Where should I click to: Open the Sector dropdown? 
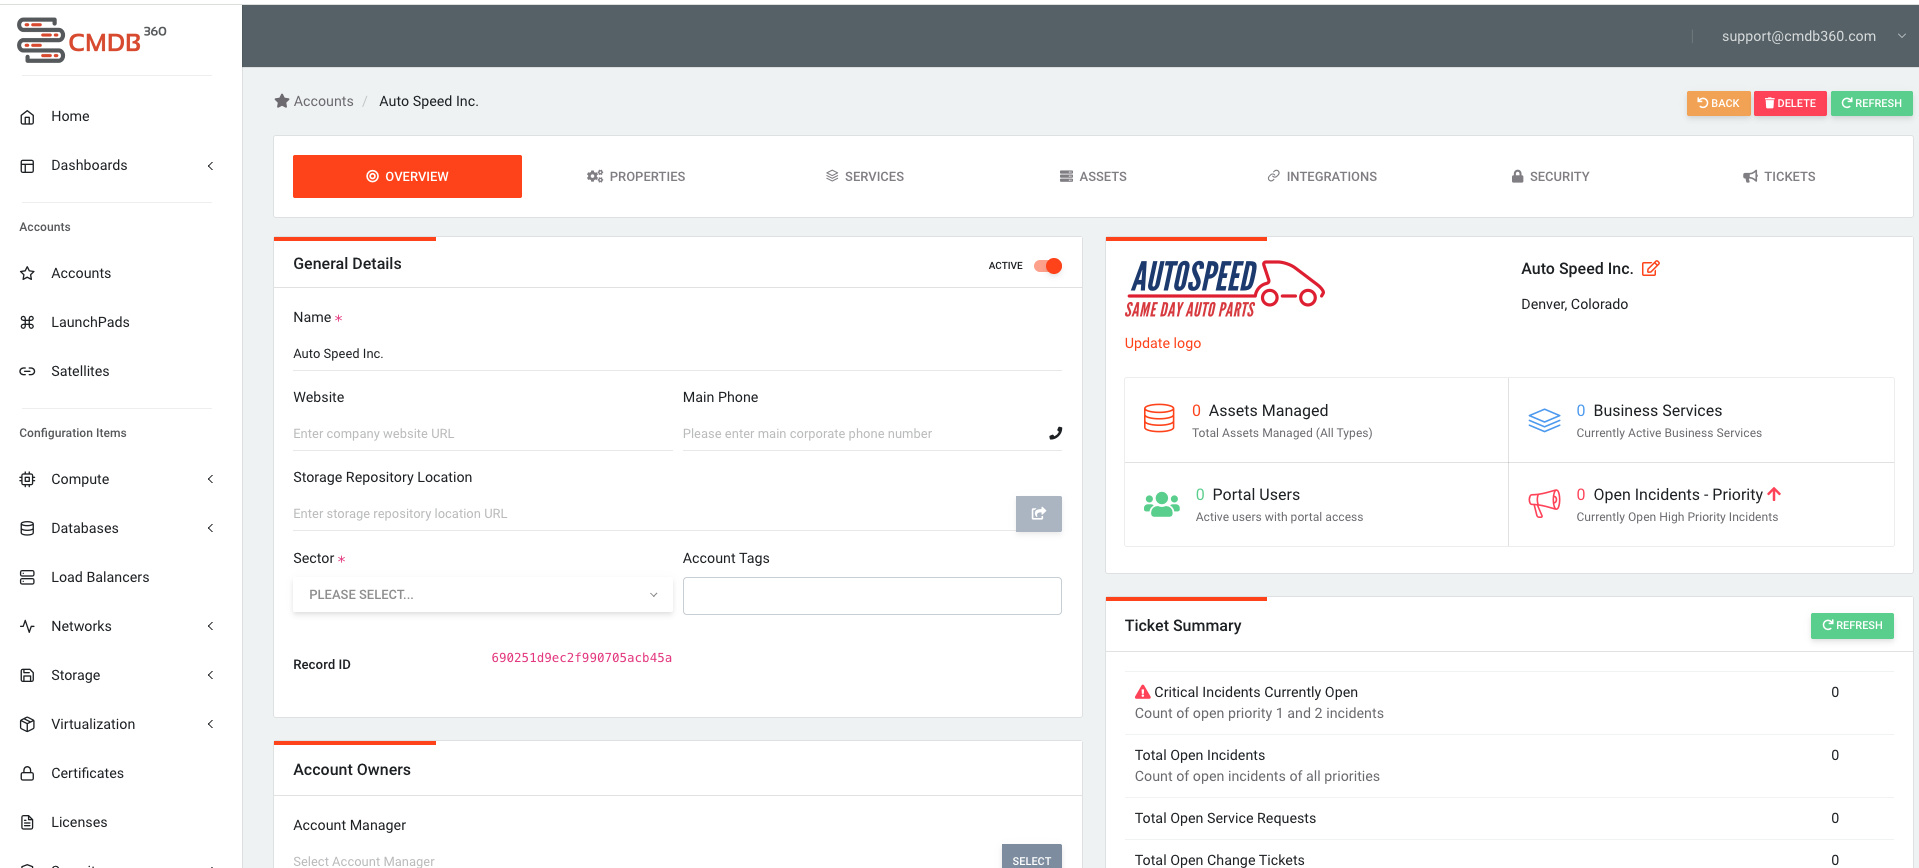(x=483, y=594)
